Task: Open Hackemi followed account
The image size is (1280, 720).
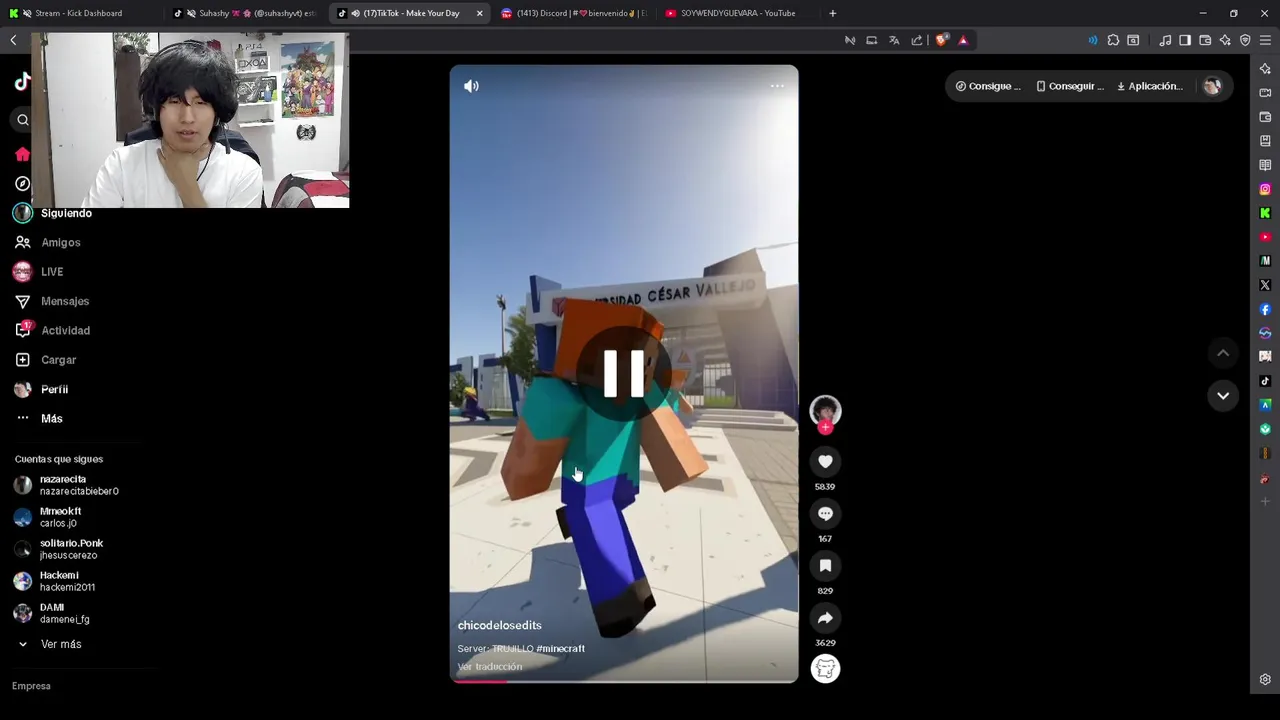Action: [66, 581]
